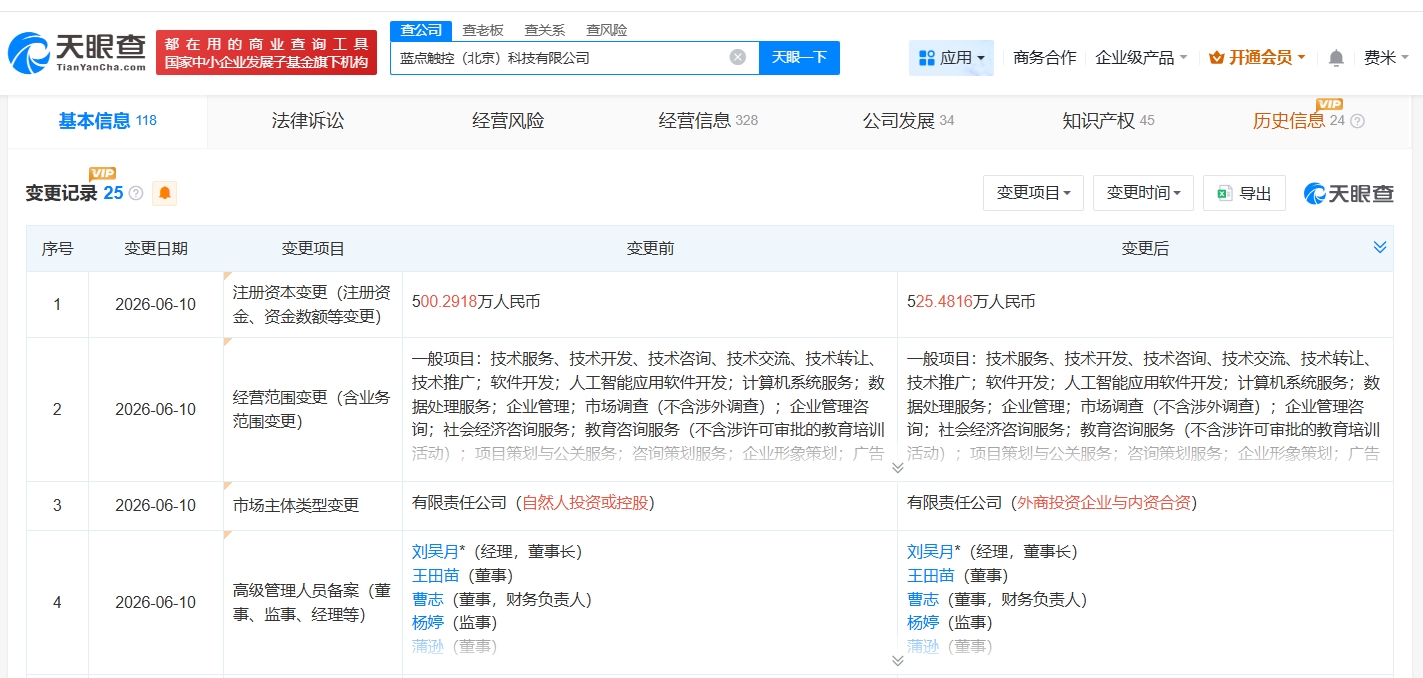
Task: Click the 外商投资企业与内资合资 text
Action: tap(1104, 503)
